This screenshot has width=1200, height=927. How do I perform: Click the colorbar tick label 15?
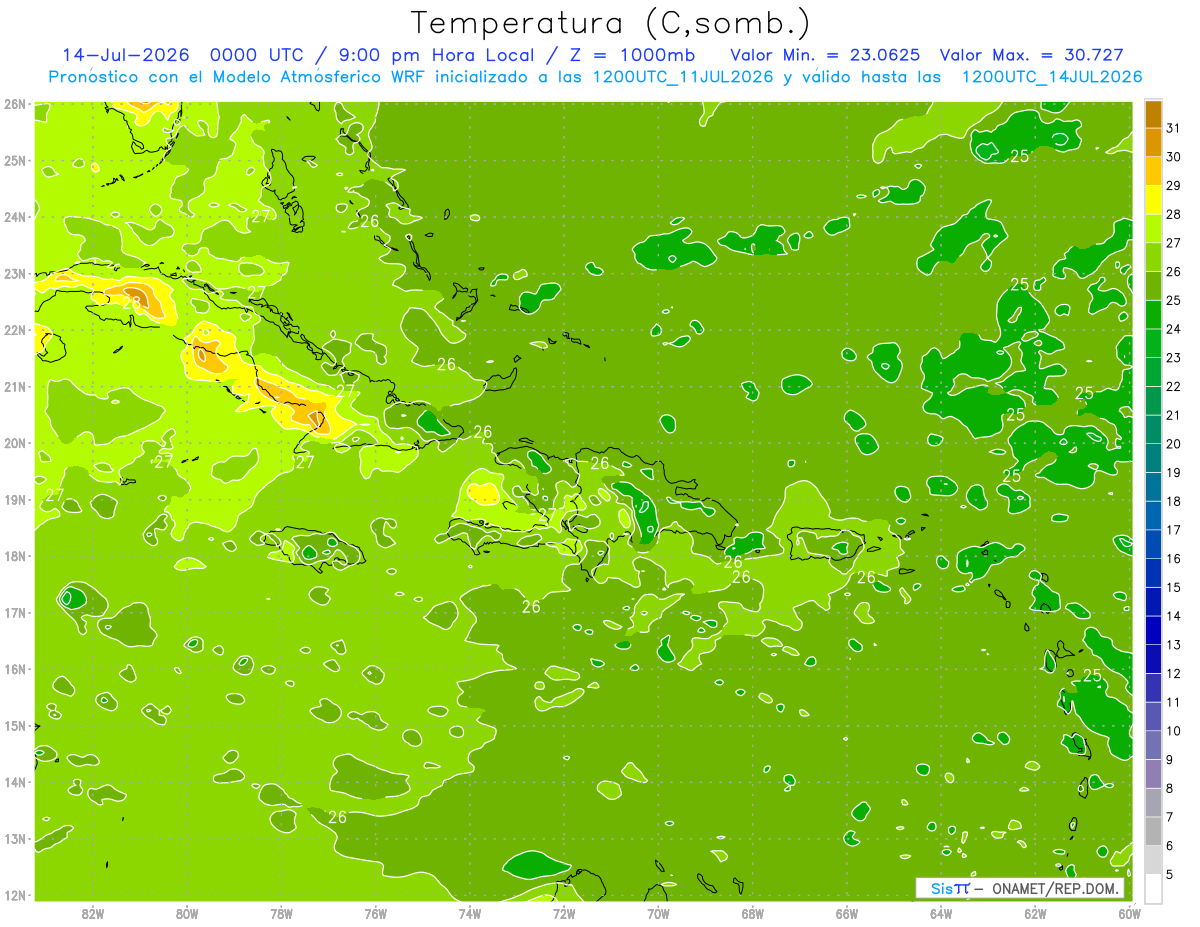[1174, 587]
